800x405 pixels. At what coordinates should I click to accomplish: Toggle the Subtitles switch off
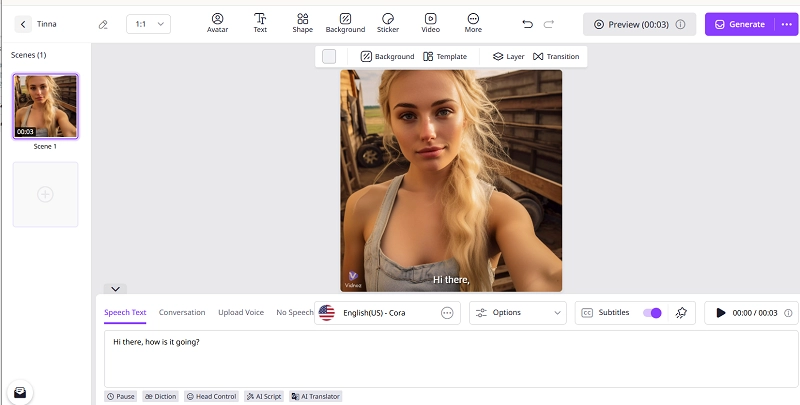click(x=652, y=313)
